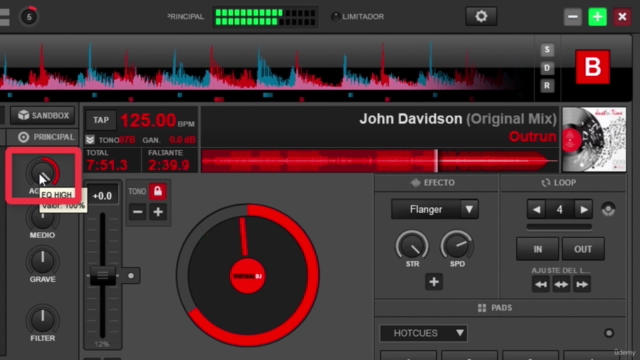Double loop length with right arrow
The width and height of the screenshot is (640, 360).
(x=584, y=210)
